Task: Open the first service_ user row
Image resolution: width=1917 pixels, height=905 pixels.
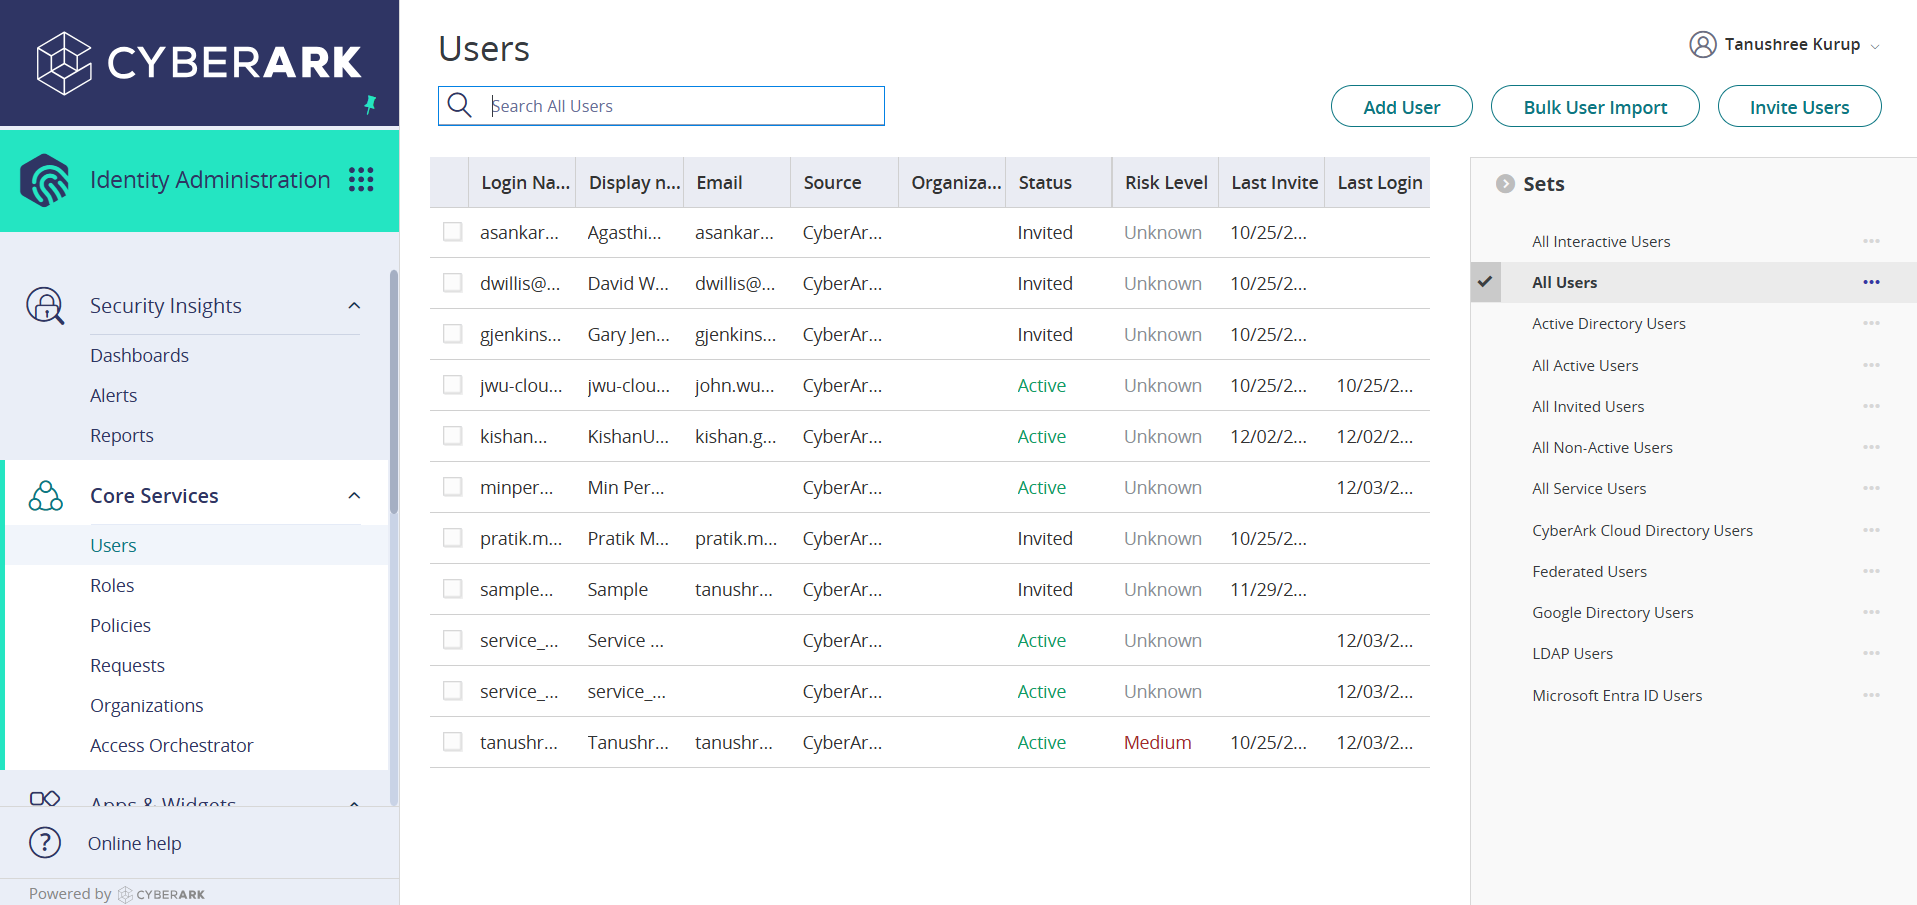Action: [x=930, y=640]
